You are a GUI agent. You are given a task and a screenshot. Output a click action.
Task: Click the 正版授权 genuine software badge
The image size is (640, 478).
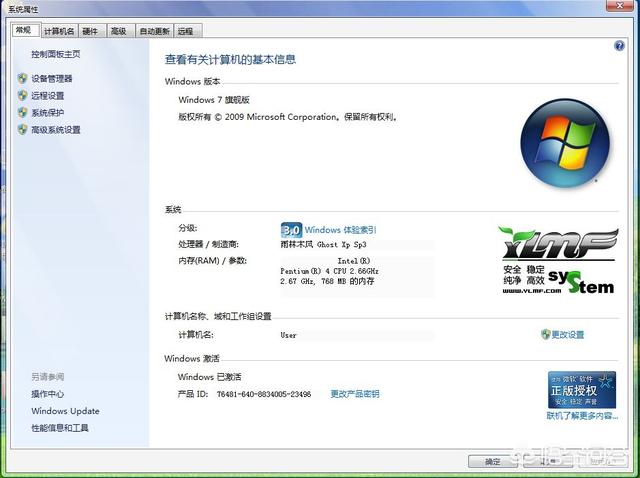coord(582,390)
